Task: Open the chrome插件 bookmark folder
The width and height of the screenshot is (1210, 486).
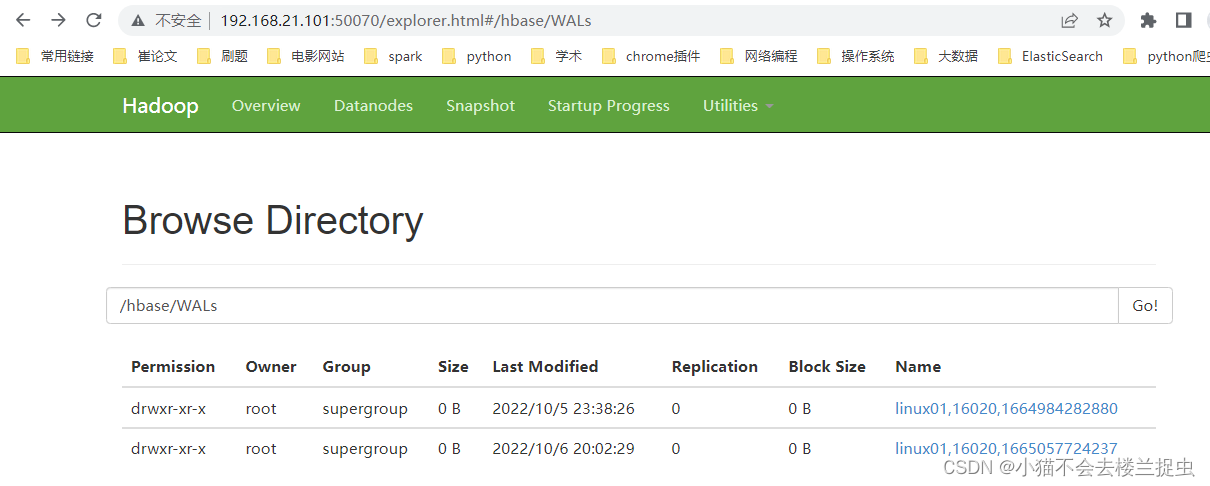Action: click(x=651, y=56)
